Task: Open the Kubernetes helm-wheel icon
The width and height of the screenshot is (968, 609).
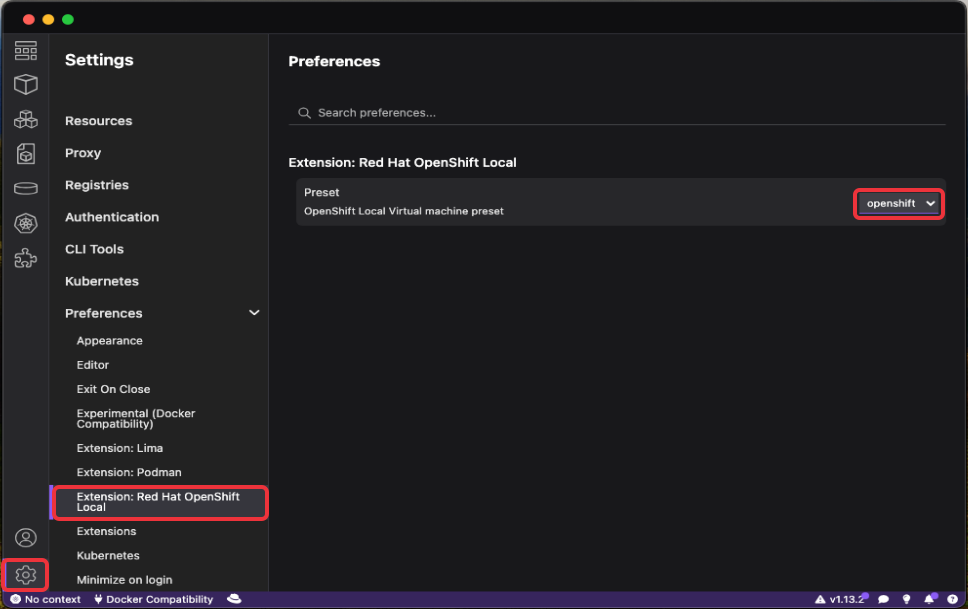Action: tap(25, 223)
